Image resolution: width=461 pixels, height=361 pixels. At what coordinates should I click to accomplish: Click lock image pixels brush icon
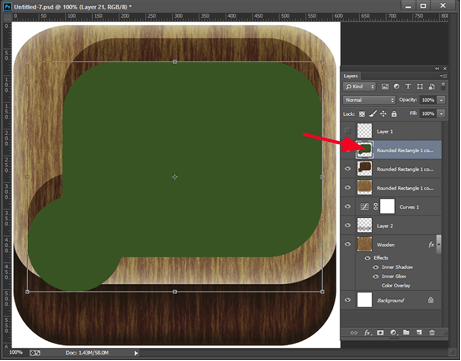373,114
